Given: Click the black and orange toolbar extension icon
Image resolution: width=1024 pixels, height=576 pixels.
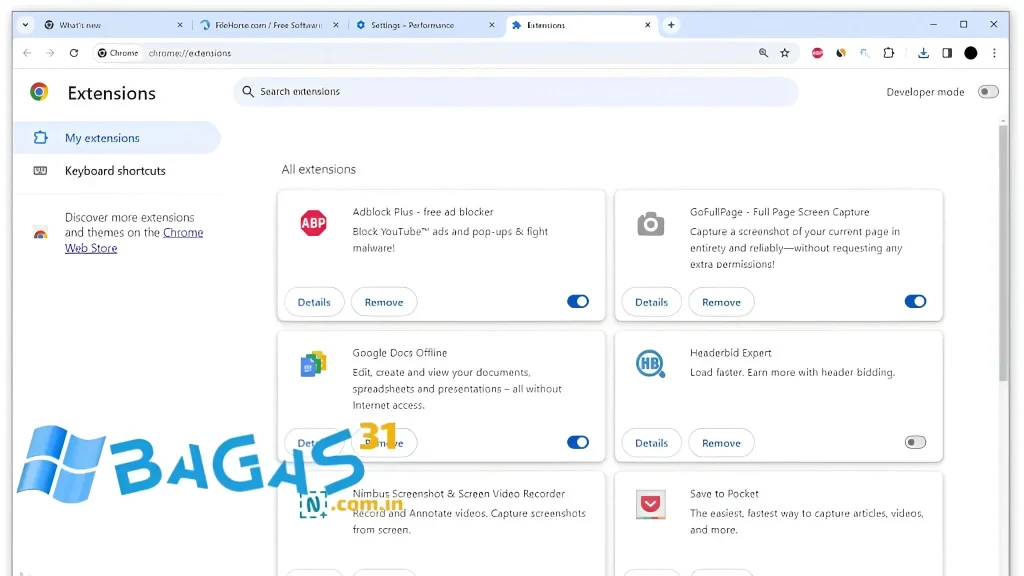Looking at the screenshot, I should pos(840,53).
